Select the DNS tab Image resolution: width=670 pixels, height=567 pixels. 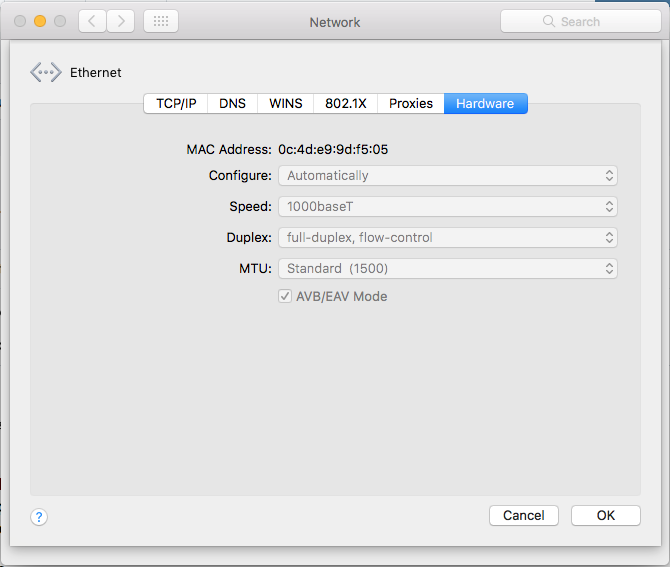[x=232, y=104]
